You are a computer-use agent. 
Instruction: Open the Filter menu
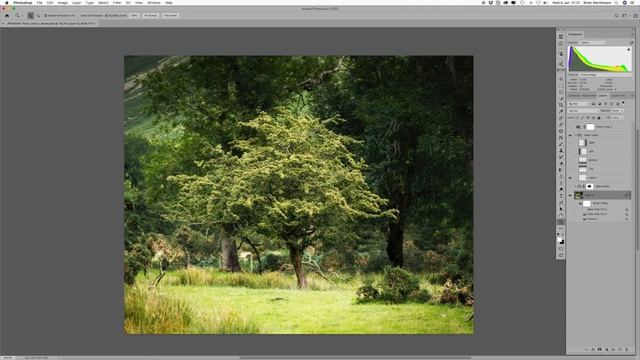coord(117,2)
